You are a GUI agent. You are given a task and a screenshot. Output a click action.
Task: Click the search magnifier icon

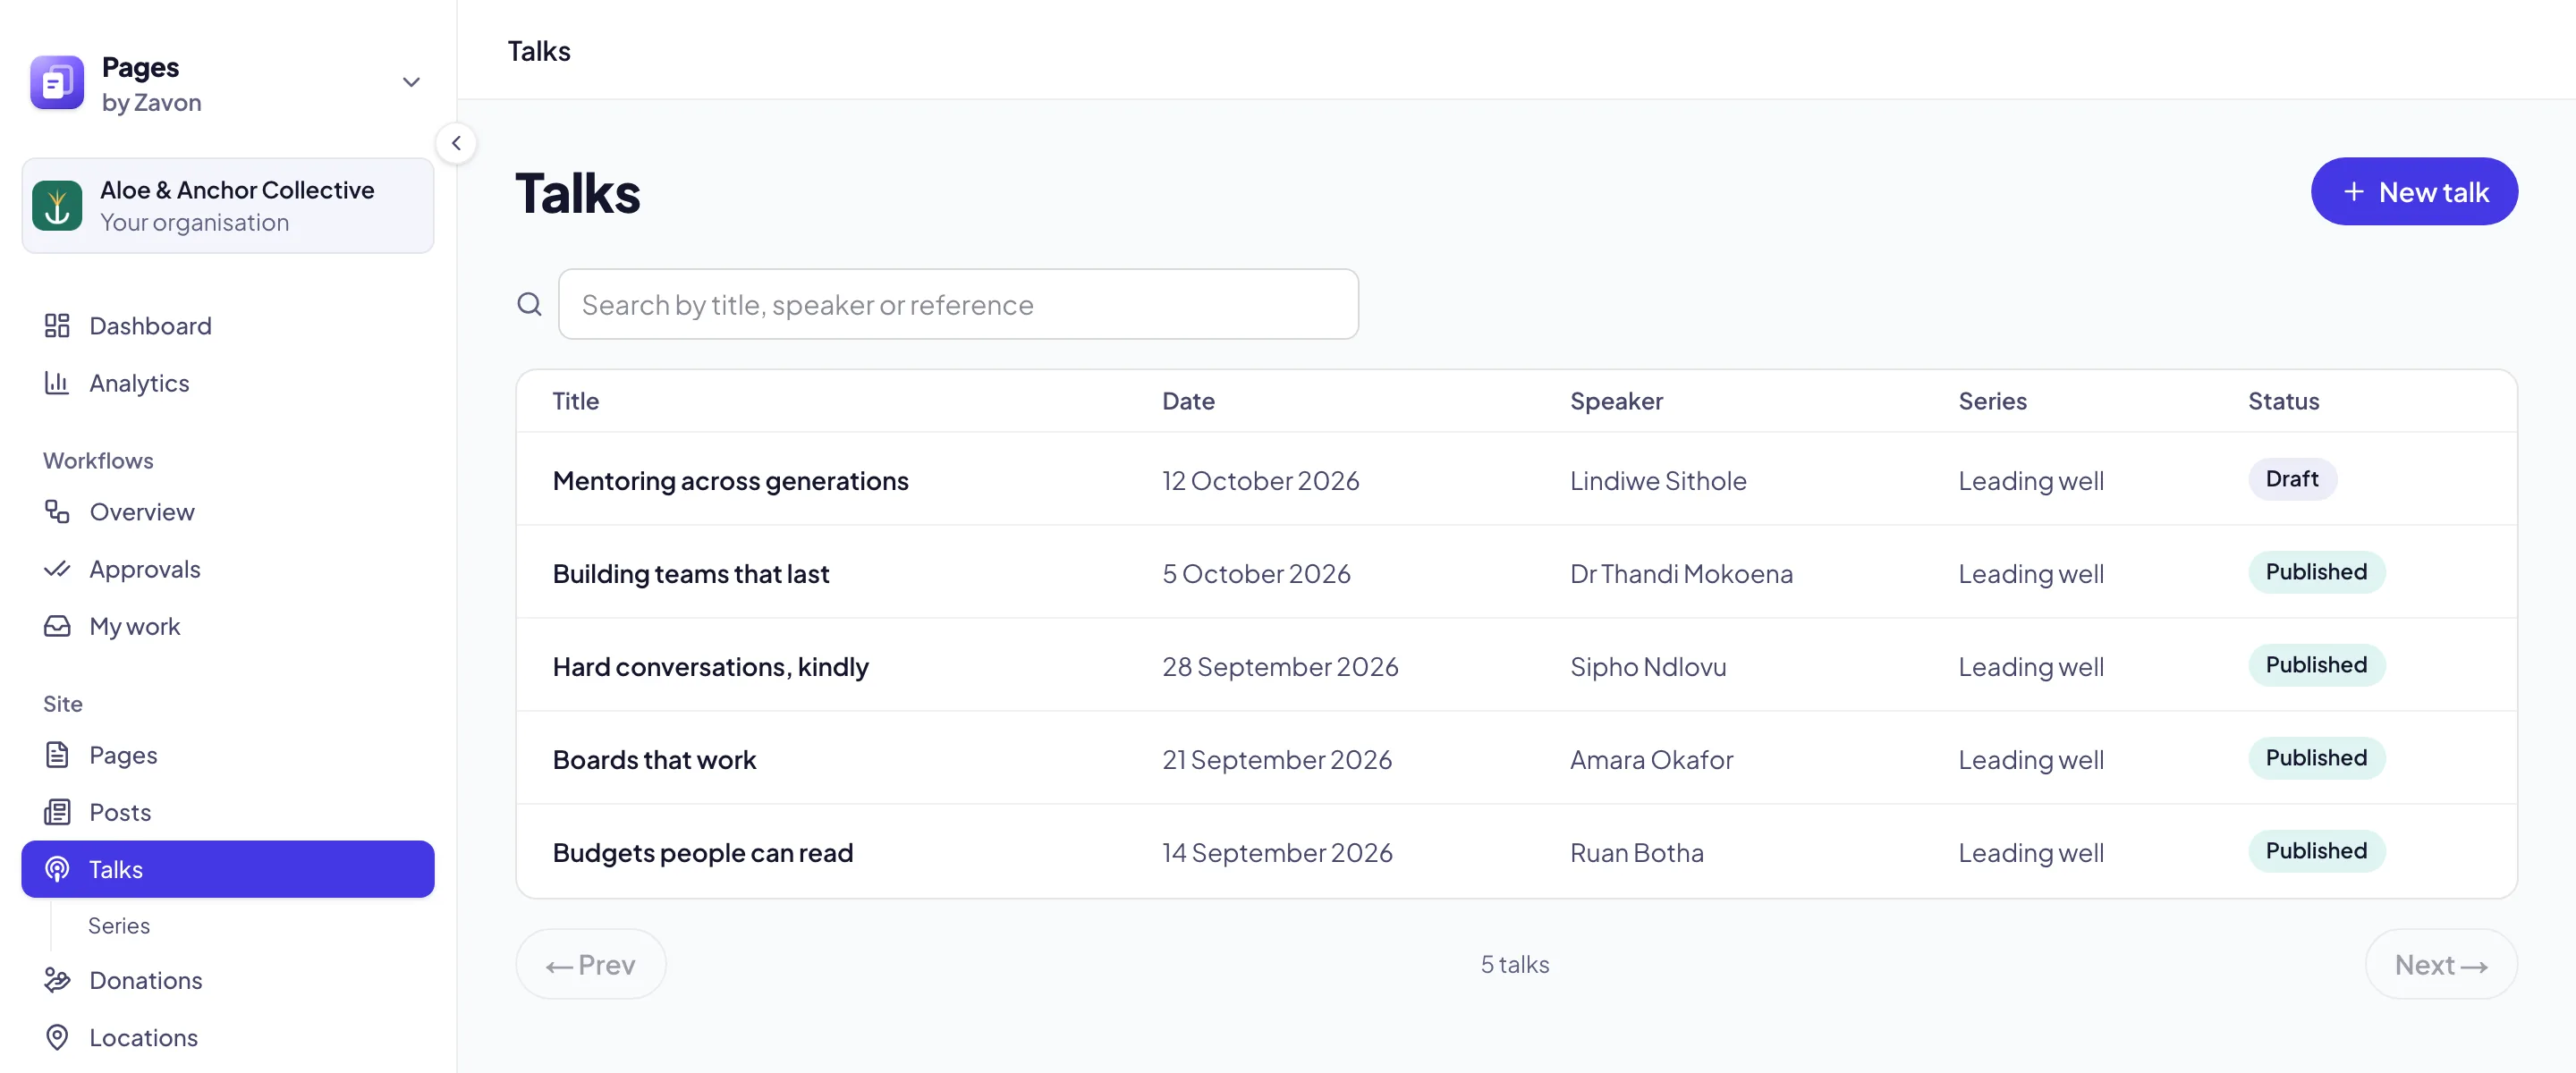[x=529, y=304]
